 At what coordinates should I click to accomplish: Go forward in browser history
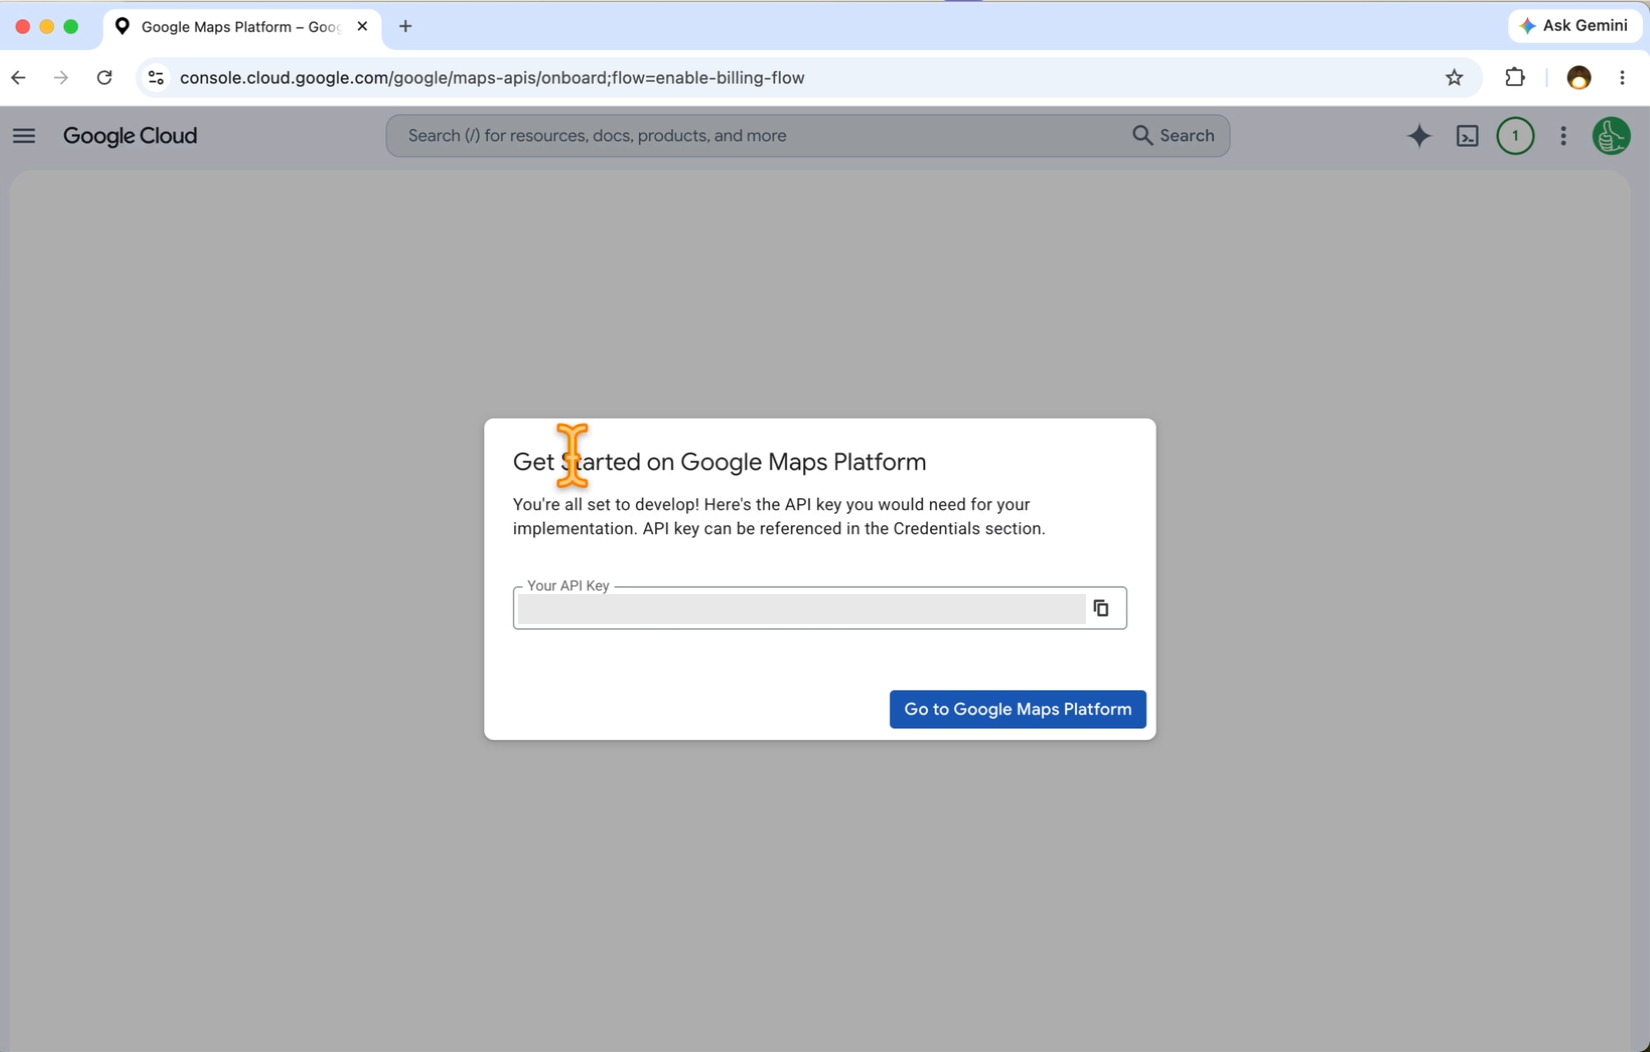61,78
